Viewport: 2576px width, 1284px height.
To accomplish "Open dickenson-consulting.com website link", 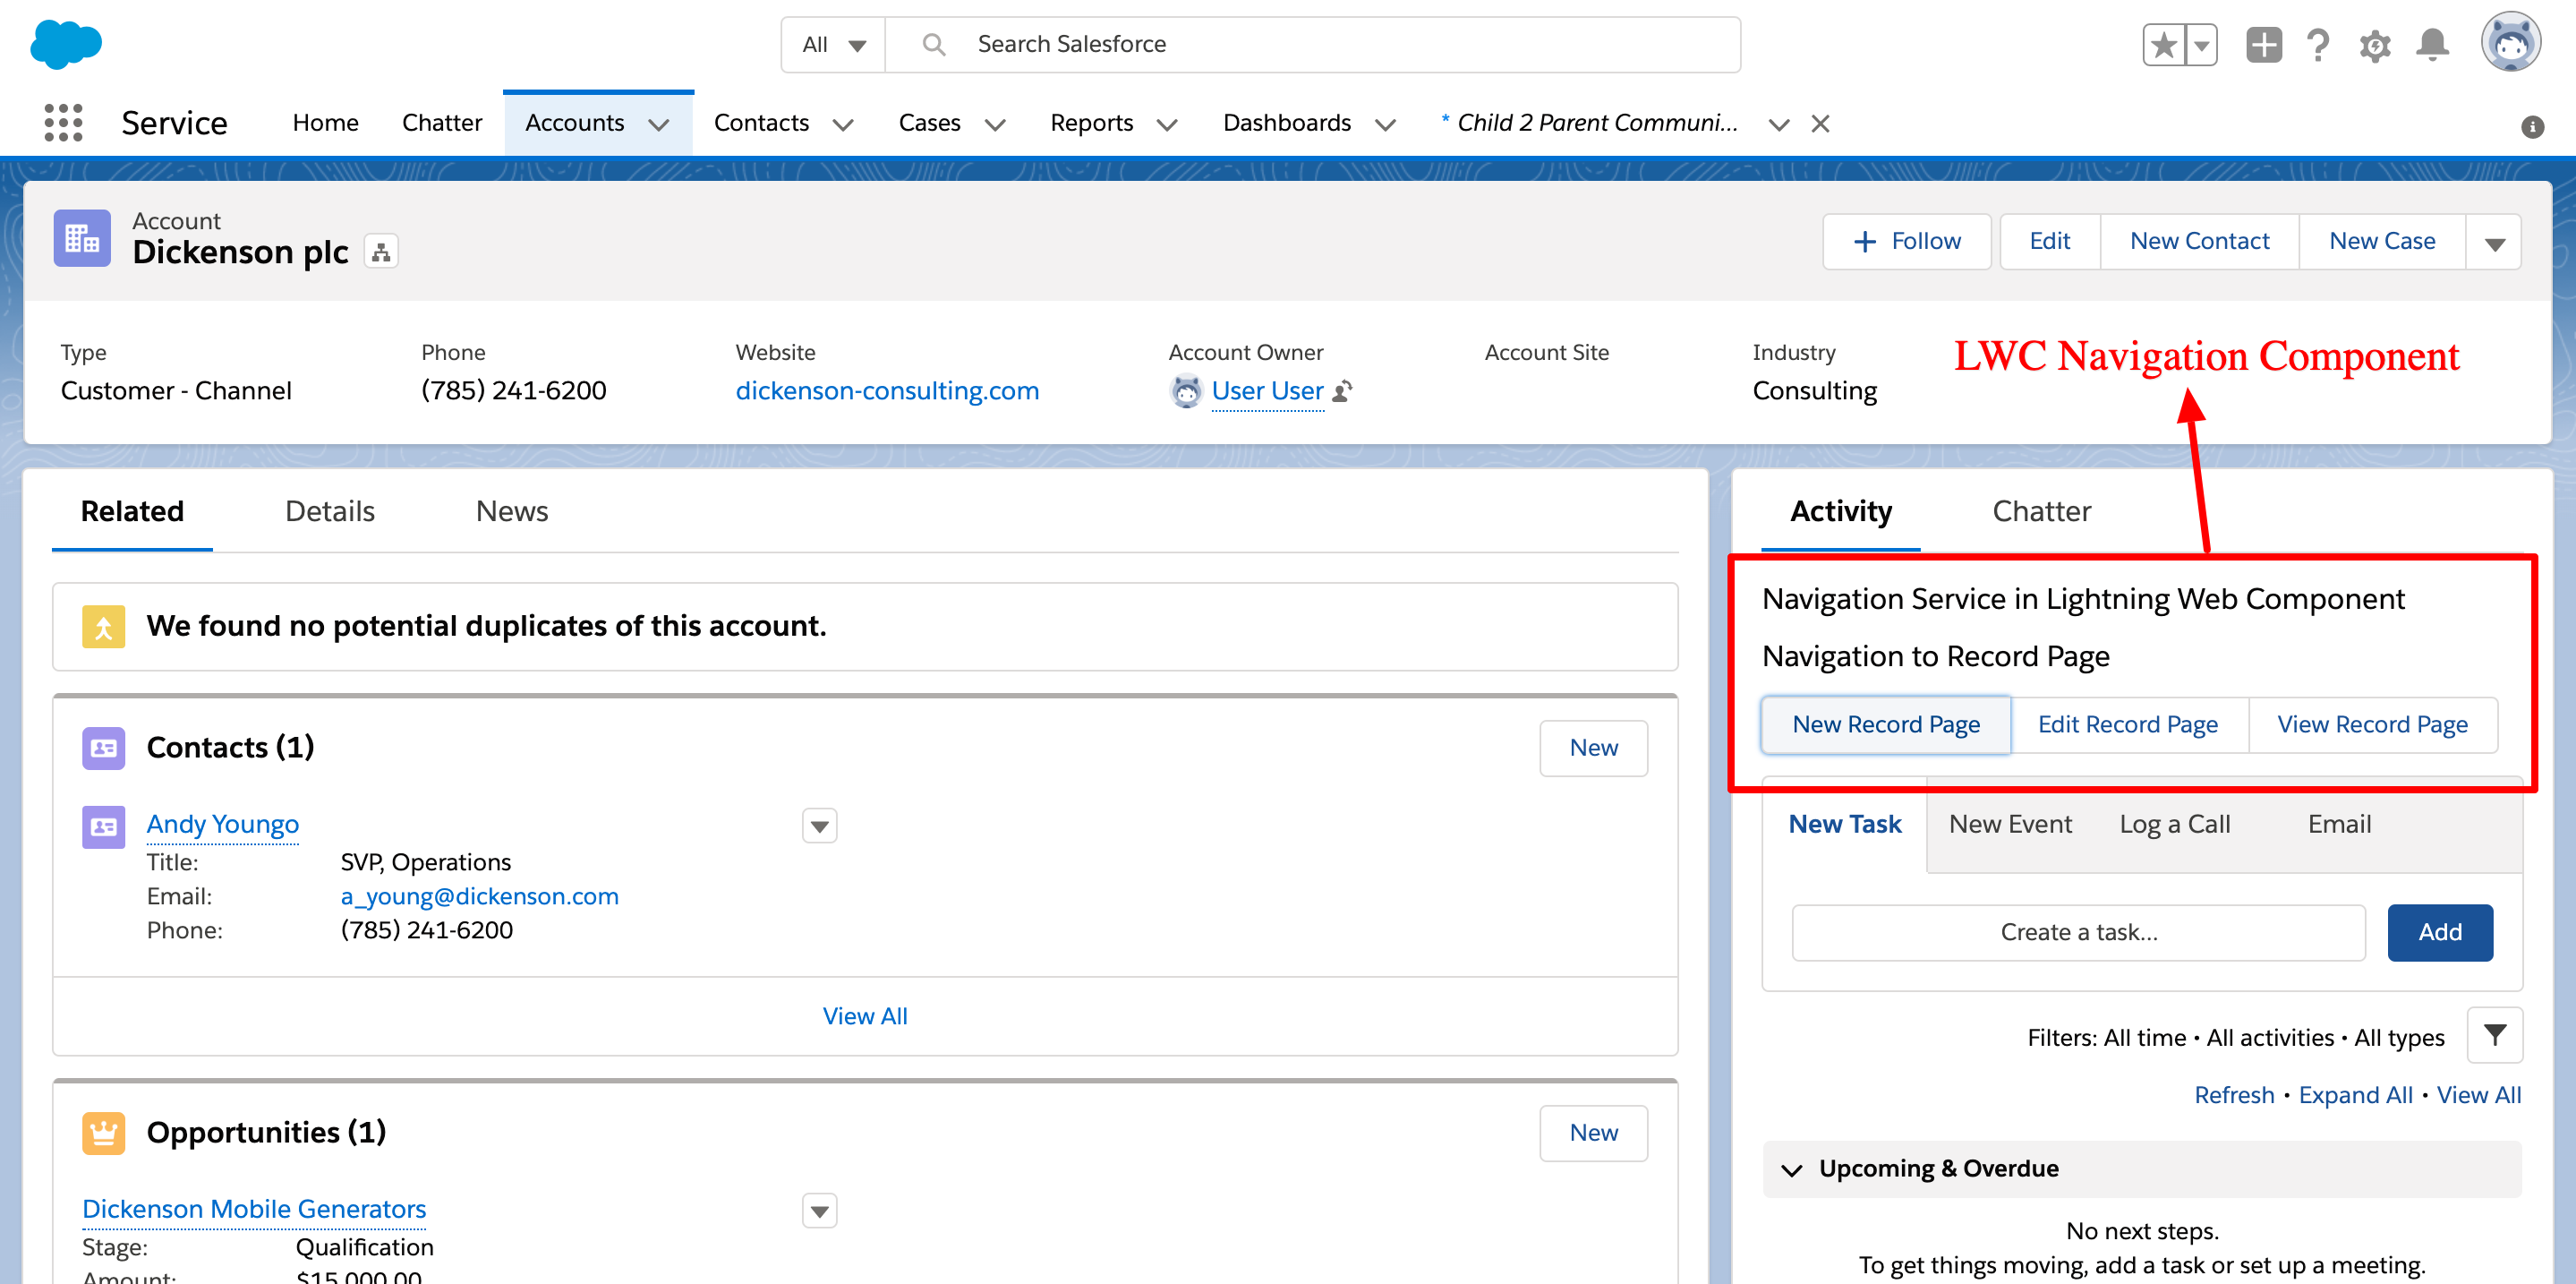I will (886, 391).
